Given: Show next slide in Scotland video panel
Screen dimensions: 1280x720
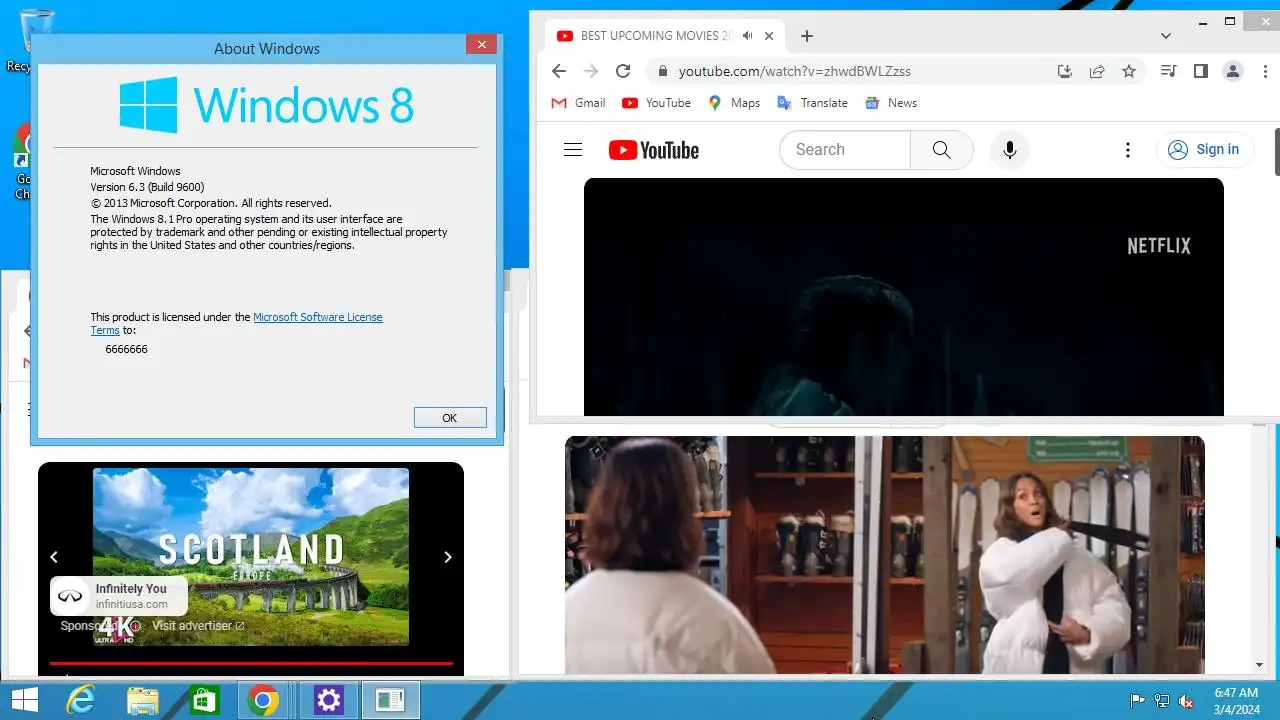Looking at the screenshot, I should tap(448, 557).
